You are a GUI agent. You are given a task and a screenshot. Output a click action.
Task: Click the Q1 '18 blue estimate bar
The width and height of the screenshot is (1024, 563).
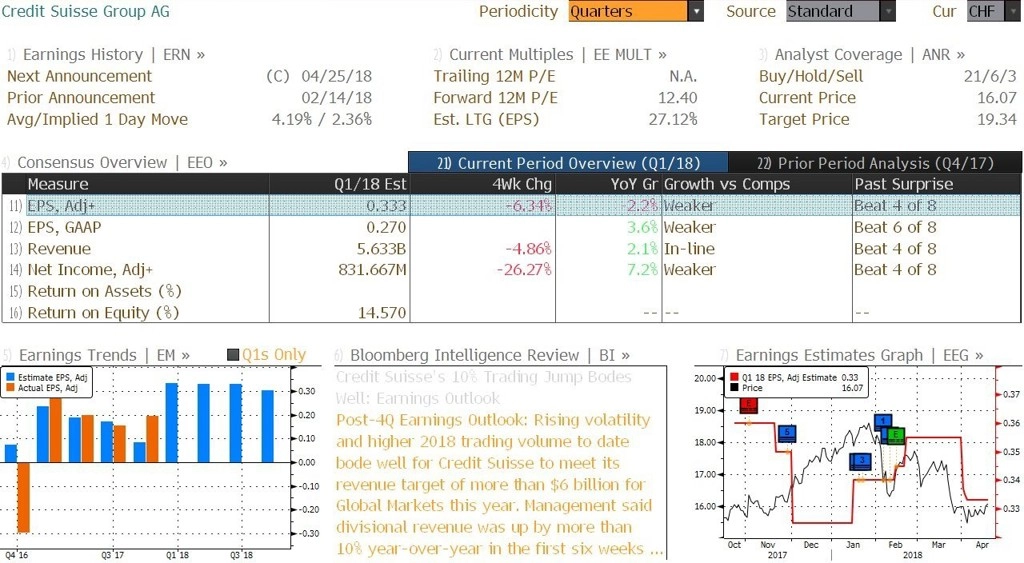172,423
